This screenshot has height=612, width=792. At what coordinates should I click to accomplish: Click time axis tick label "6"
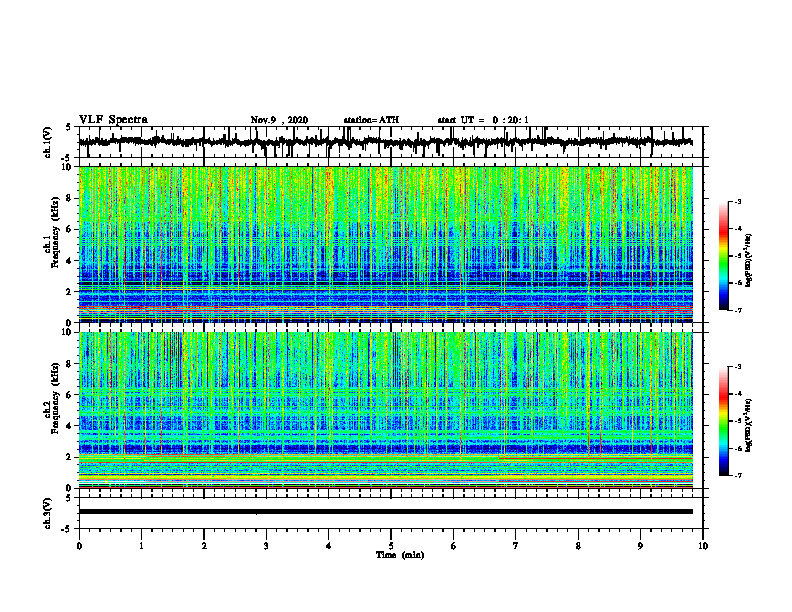click(454, 546)
